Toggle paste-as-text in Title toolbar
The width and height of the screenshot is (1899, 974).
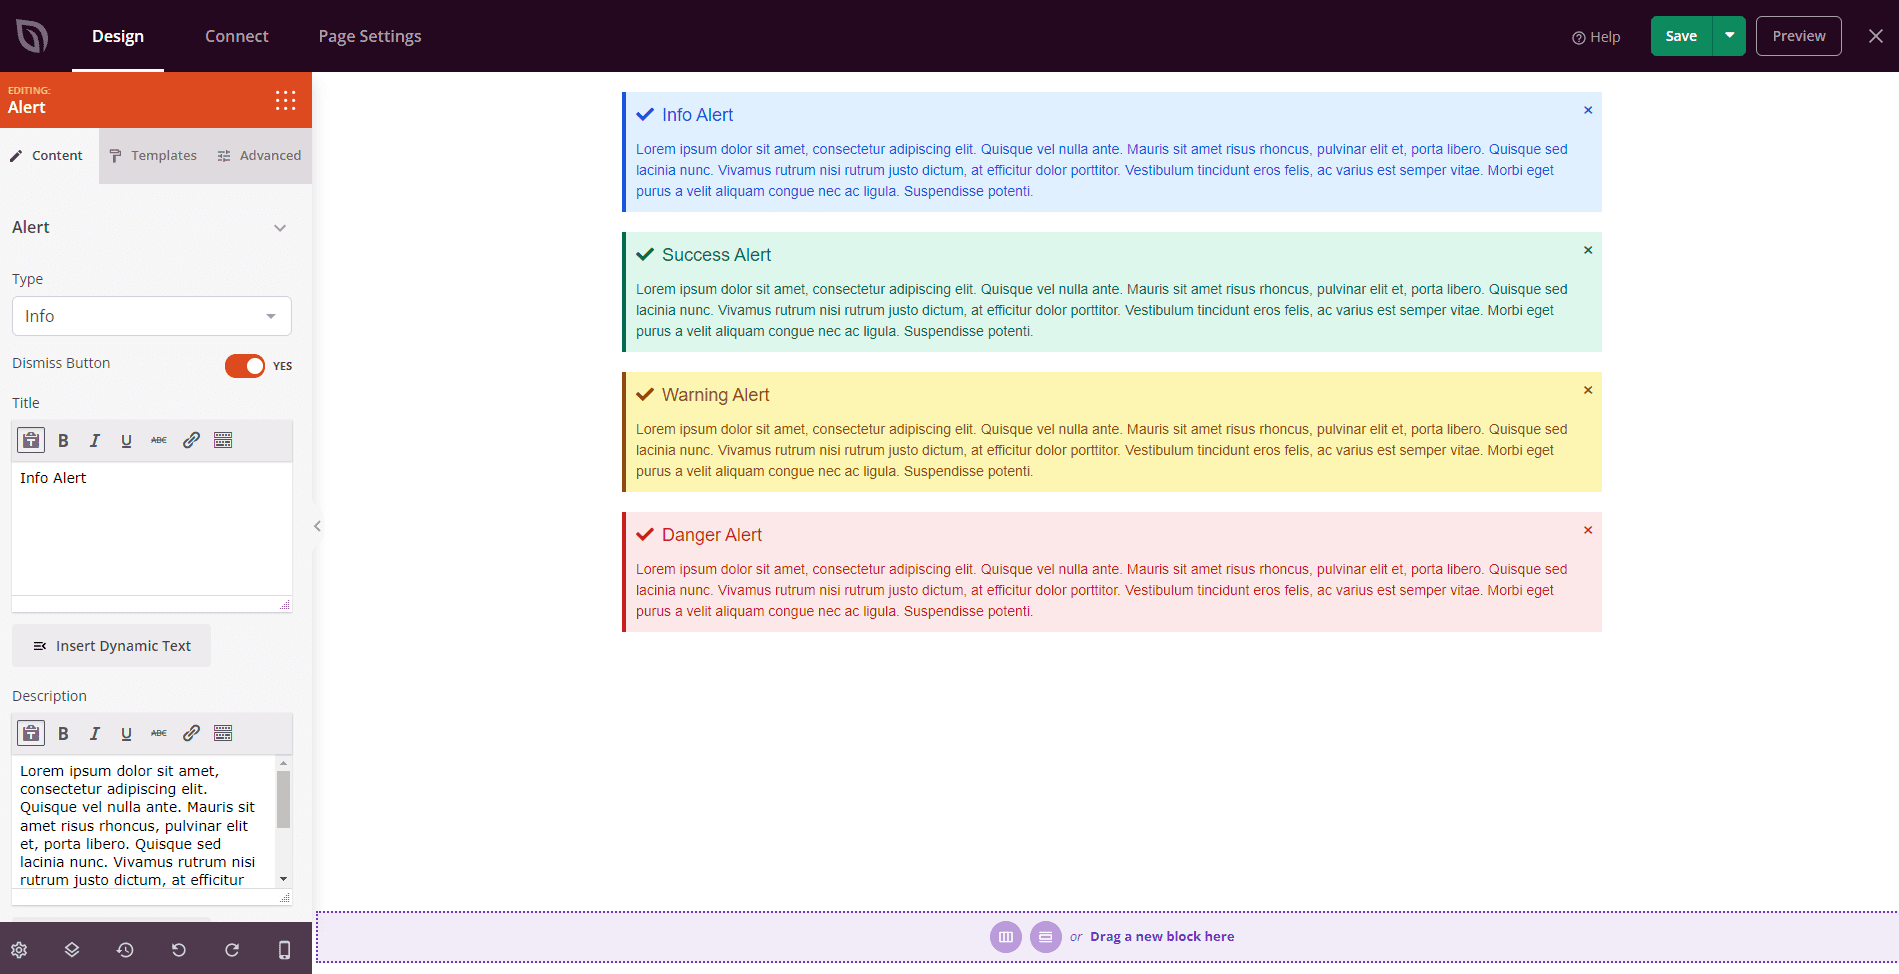[x=31, y=441]
